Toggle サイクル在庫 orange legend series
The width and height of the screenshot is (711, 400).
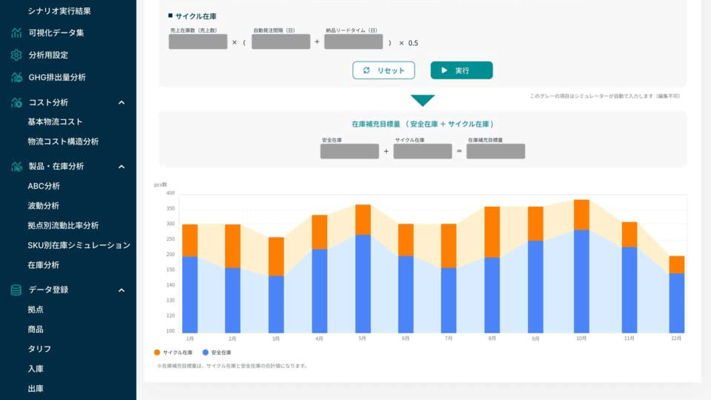157,353
